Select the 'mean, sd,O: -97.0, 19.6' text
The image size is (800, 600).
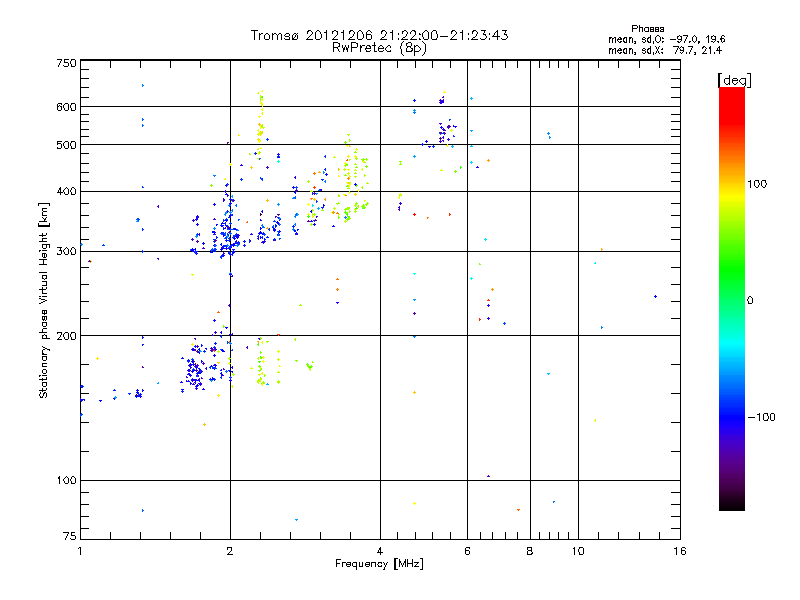[x=666, y=39]
